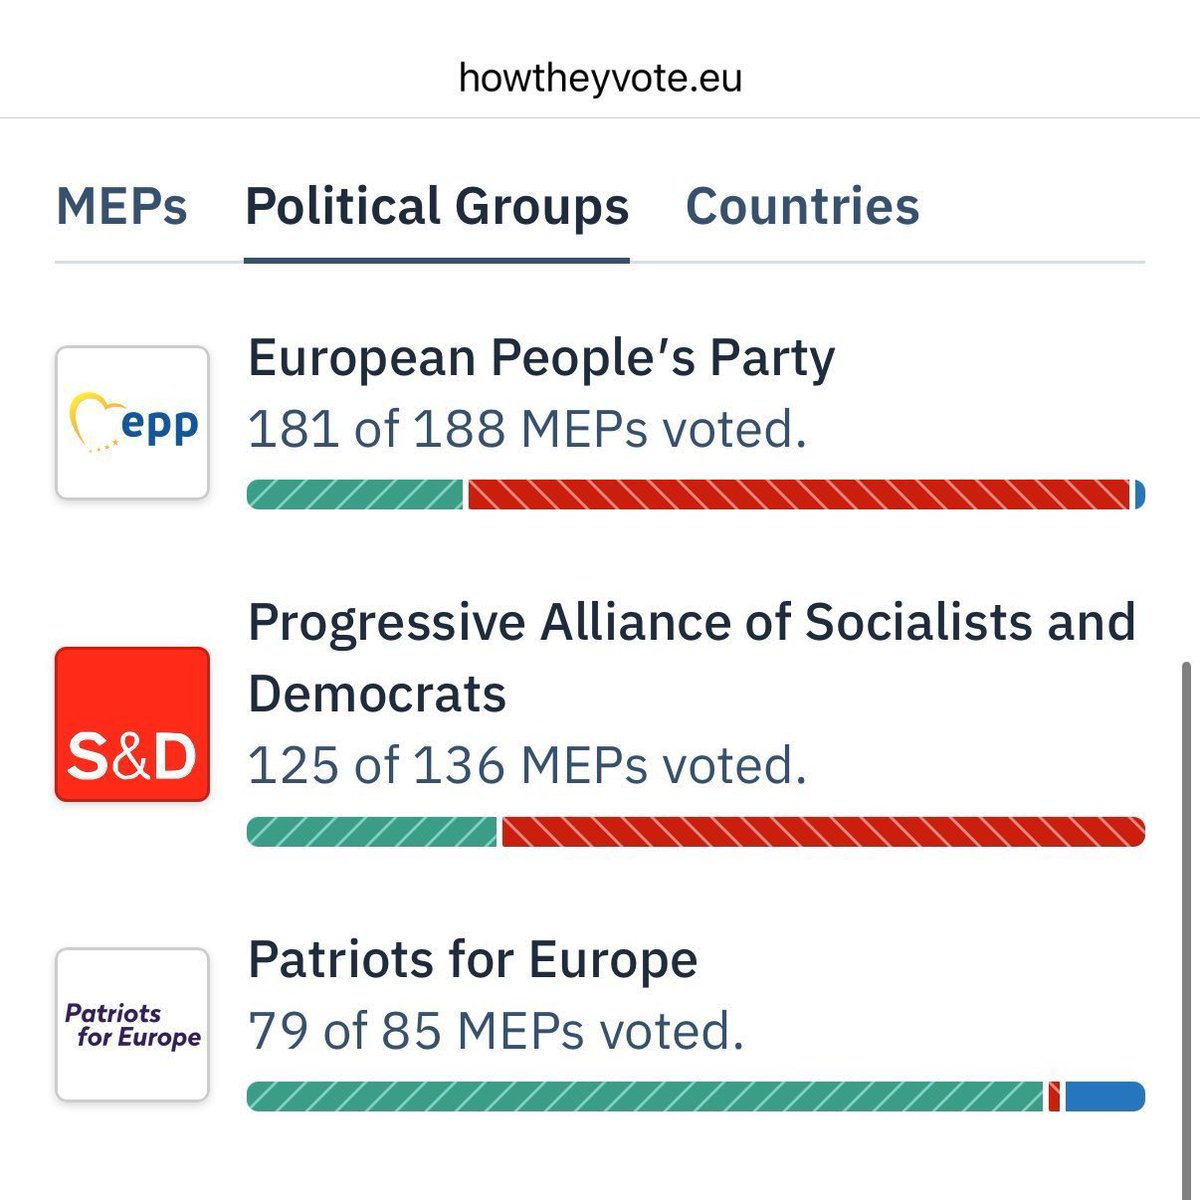This screenshot has width=1200, height=1200.
Task: Open the Political Groups tab
Action: [x=437, y=206]
